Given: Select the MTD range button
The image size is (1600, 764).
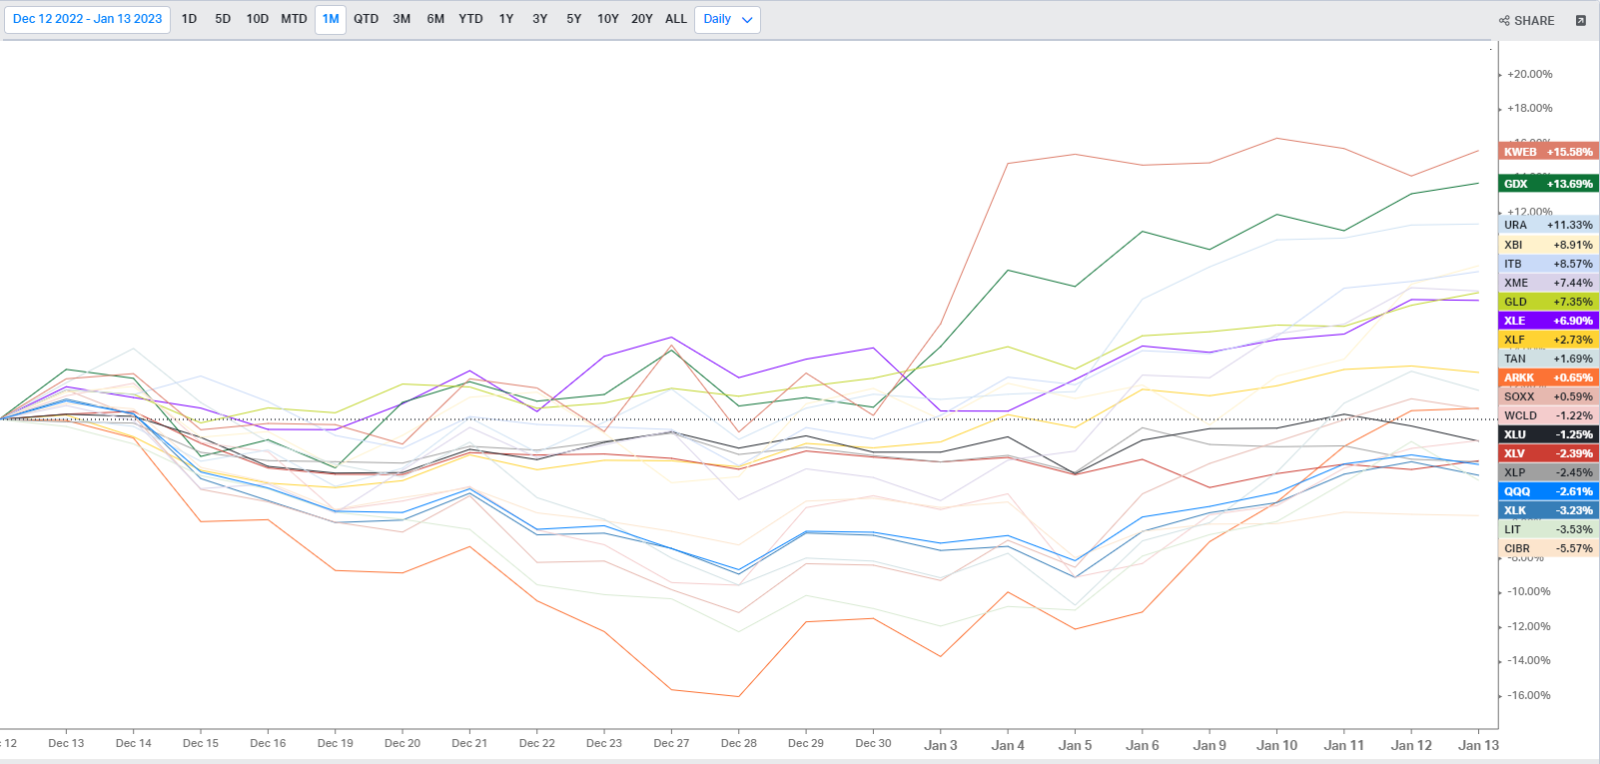Looking at the screenshot, I should tap(294, 19).
